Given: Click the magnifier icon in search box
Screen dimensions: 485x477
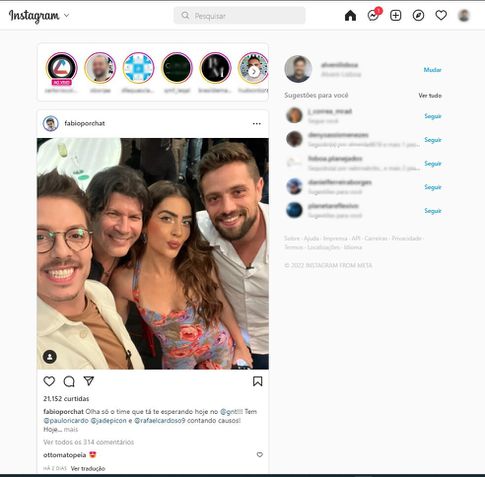Looking at the screenshot, I should pos(185,15).
